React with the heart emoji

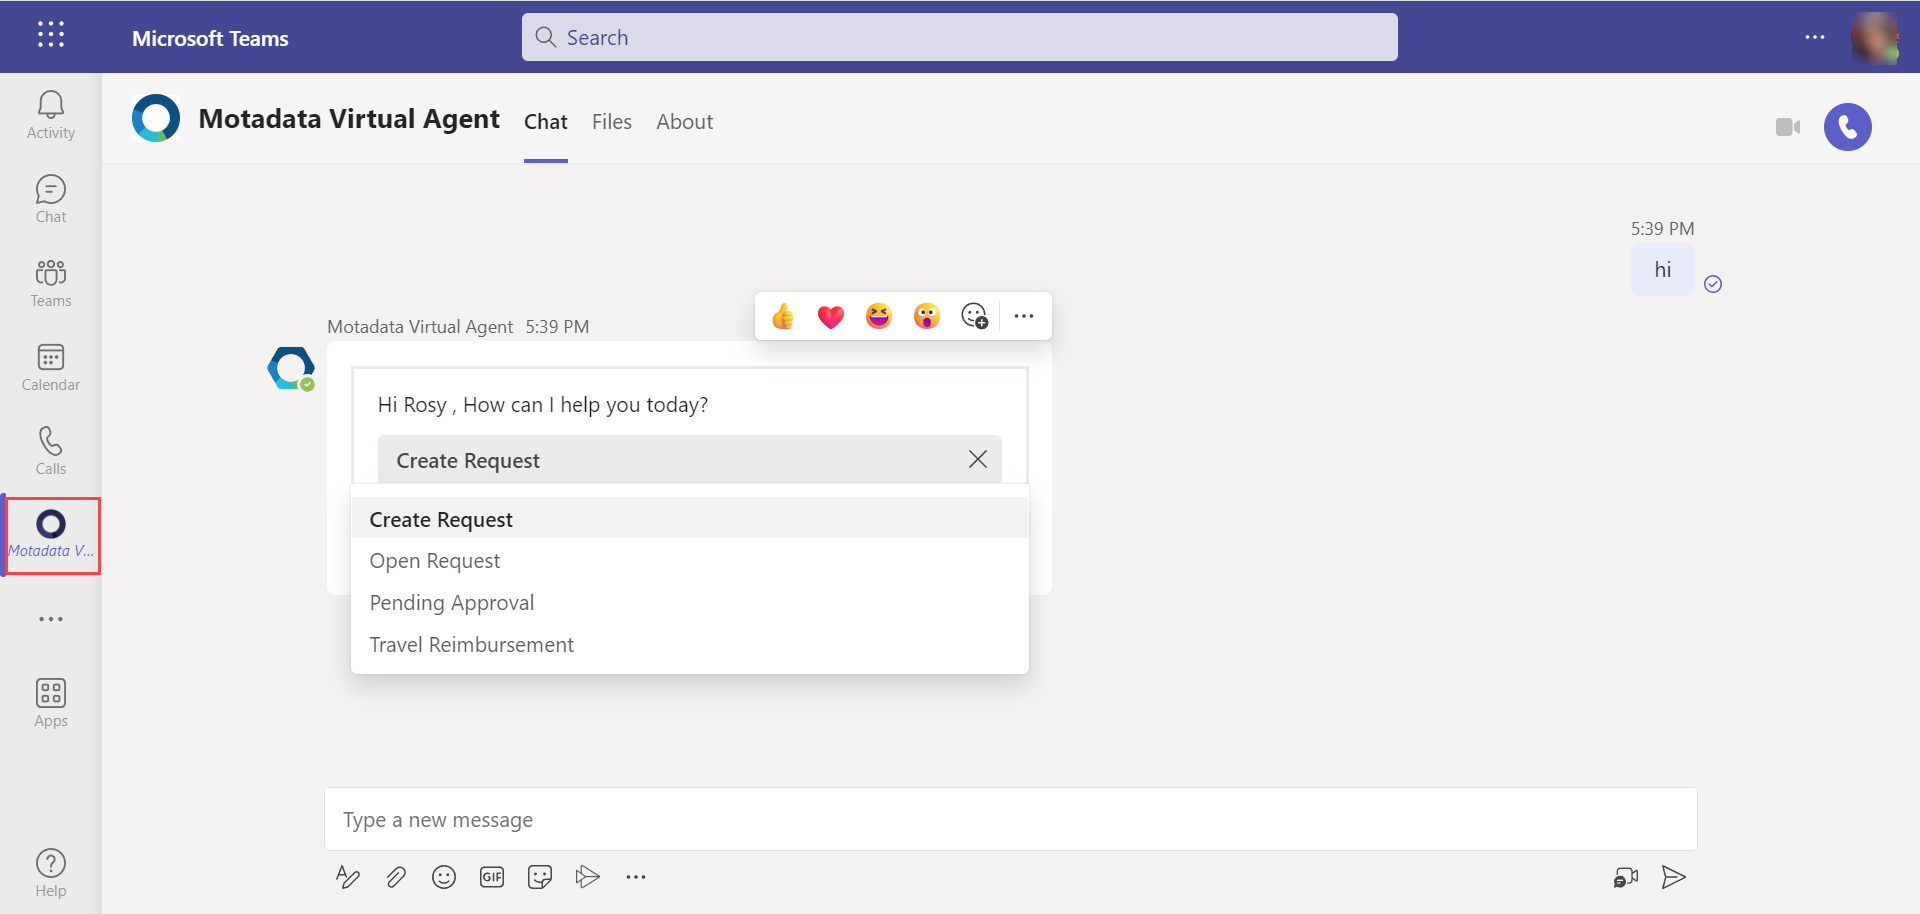(x=830, y=315)
